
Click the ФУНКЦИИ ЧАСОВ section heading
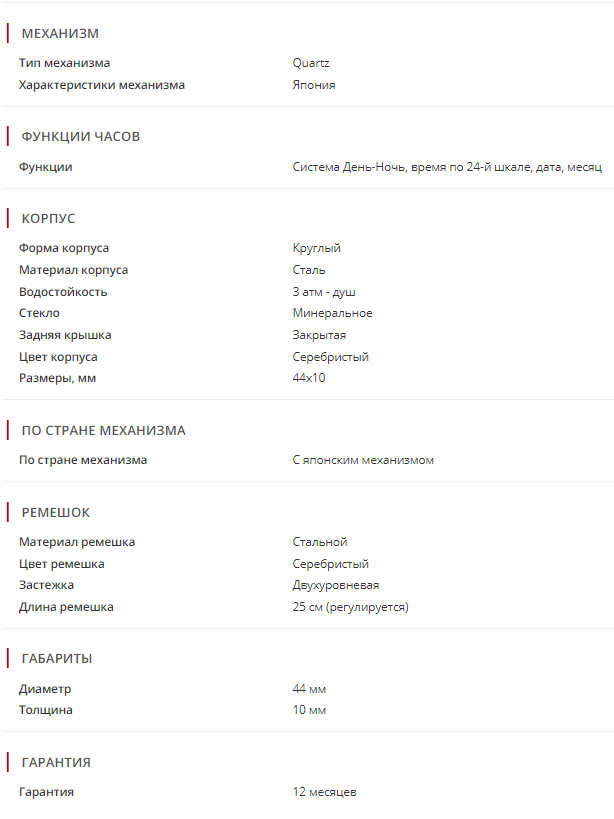[81, 136]
